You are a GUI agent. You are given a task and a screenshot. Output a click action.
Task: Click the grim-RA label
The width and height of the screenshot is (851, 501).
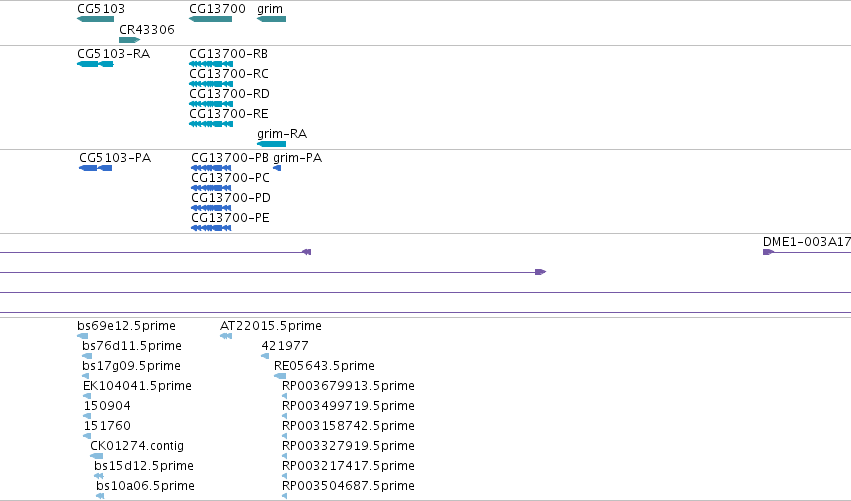point(282,134)
